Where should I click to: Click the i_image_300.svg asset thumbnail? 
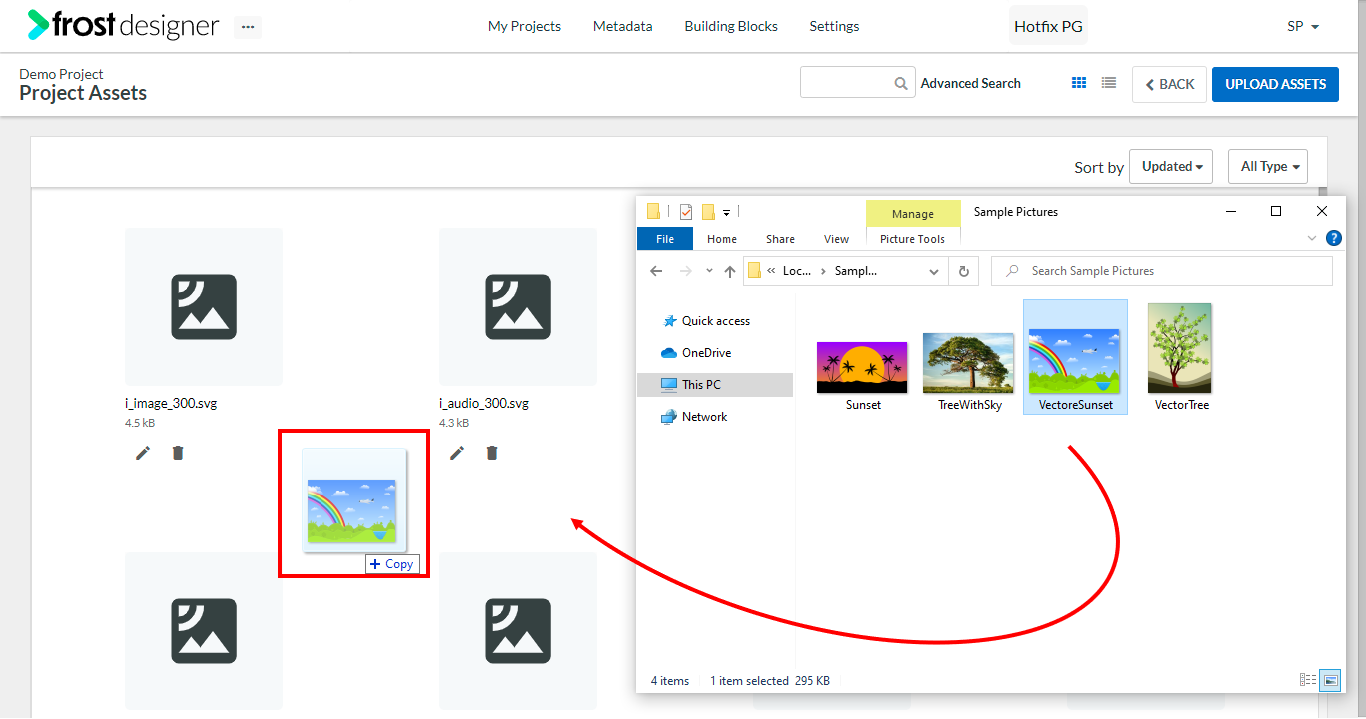[204, 307]
